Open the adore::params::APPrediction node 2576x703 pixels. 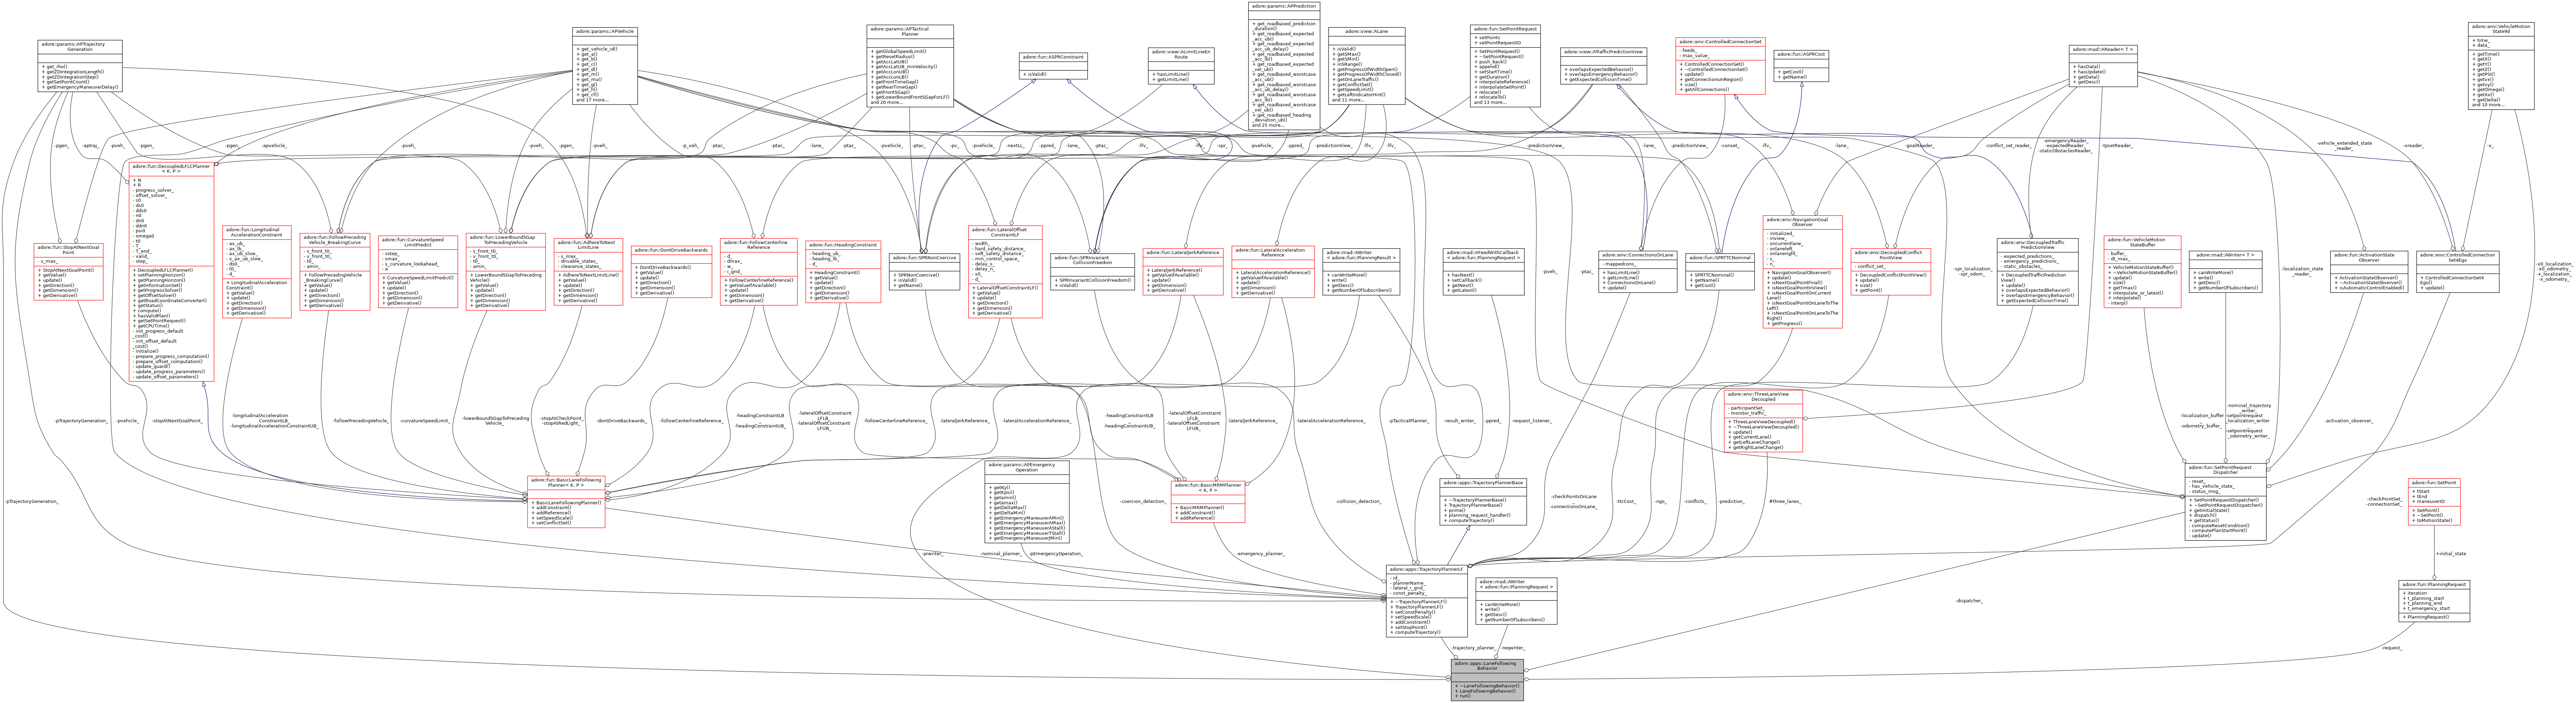(x=1284, y=66)
